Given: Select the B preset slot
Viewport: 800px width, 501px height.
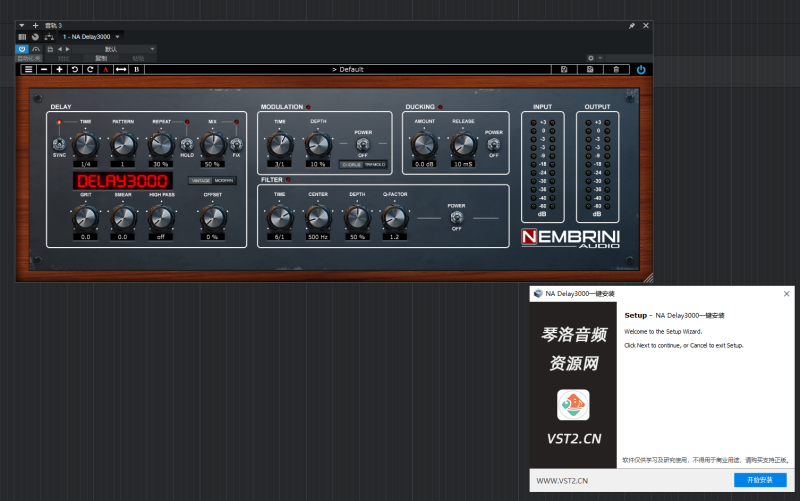Looking at the screenshot, I should coord(136,69).
